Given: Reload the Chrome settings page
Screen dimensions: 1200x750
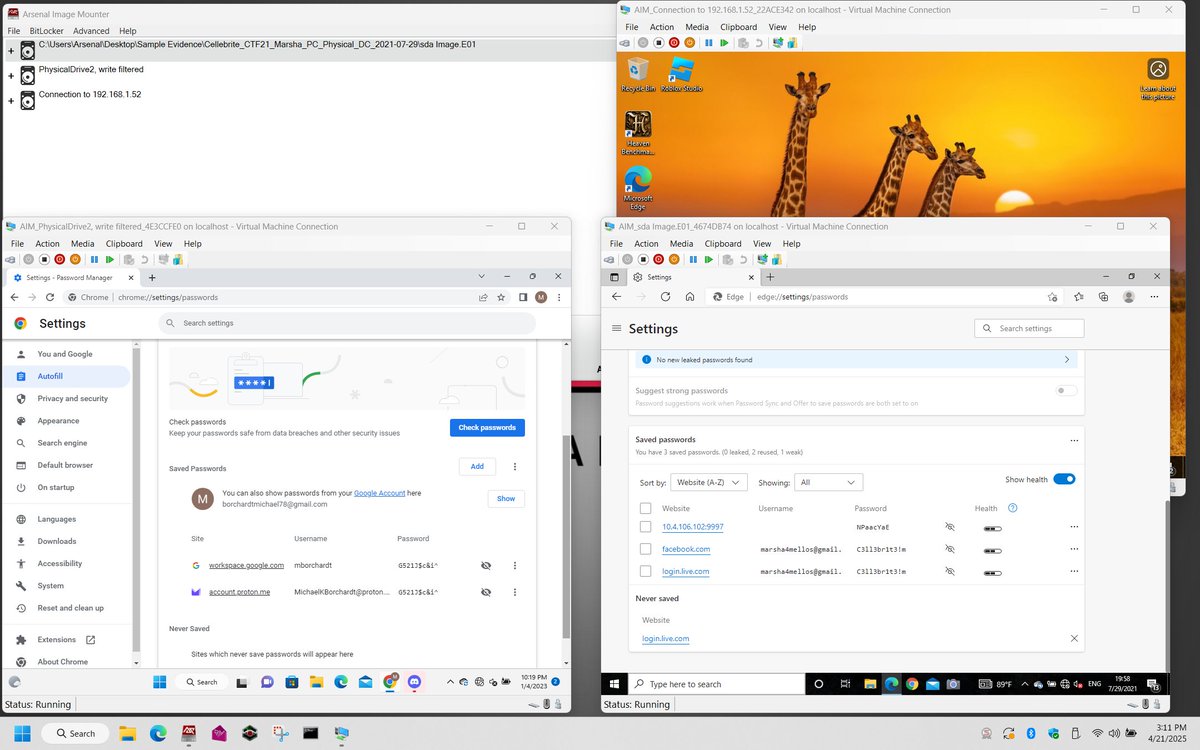Looking at the screenshot, I should point(52,297).
